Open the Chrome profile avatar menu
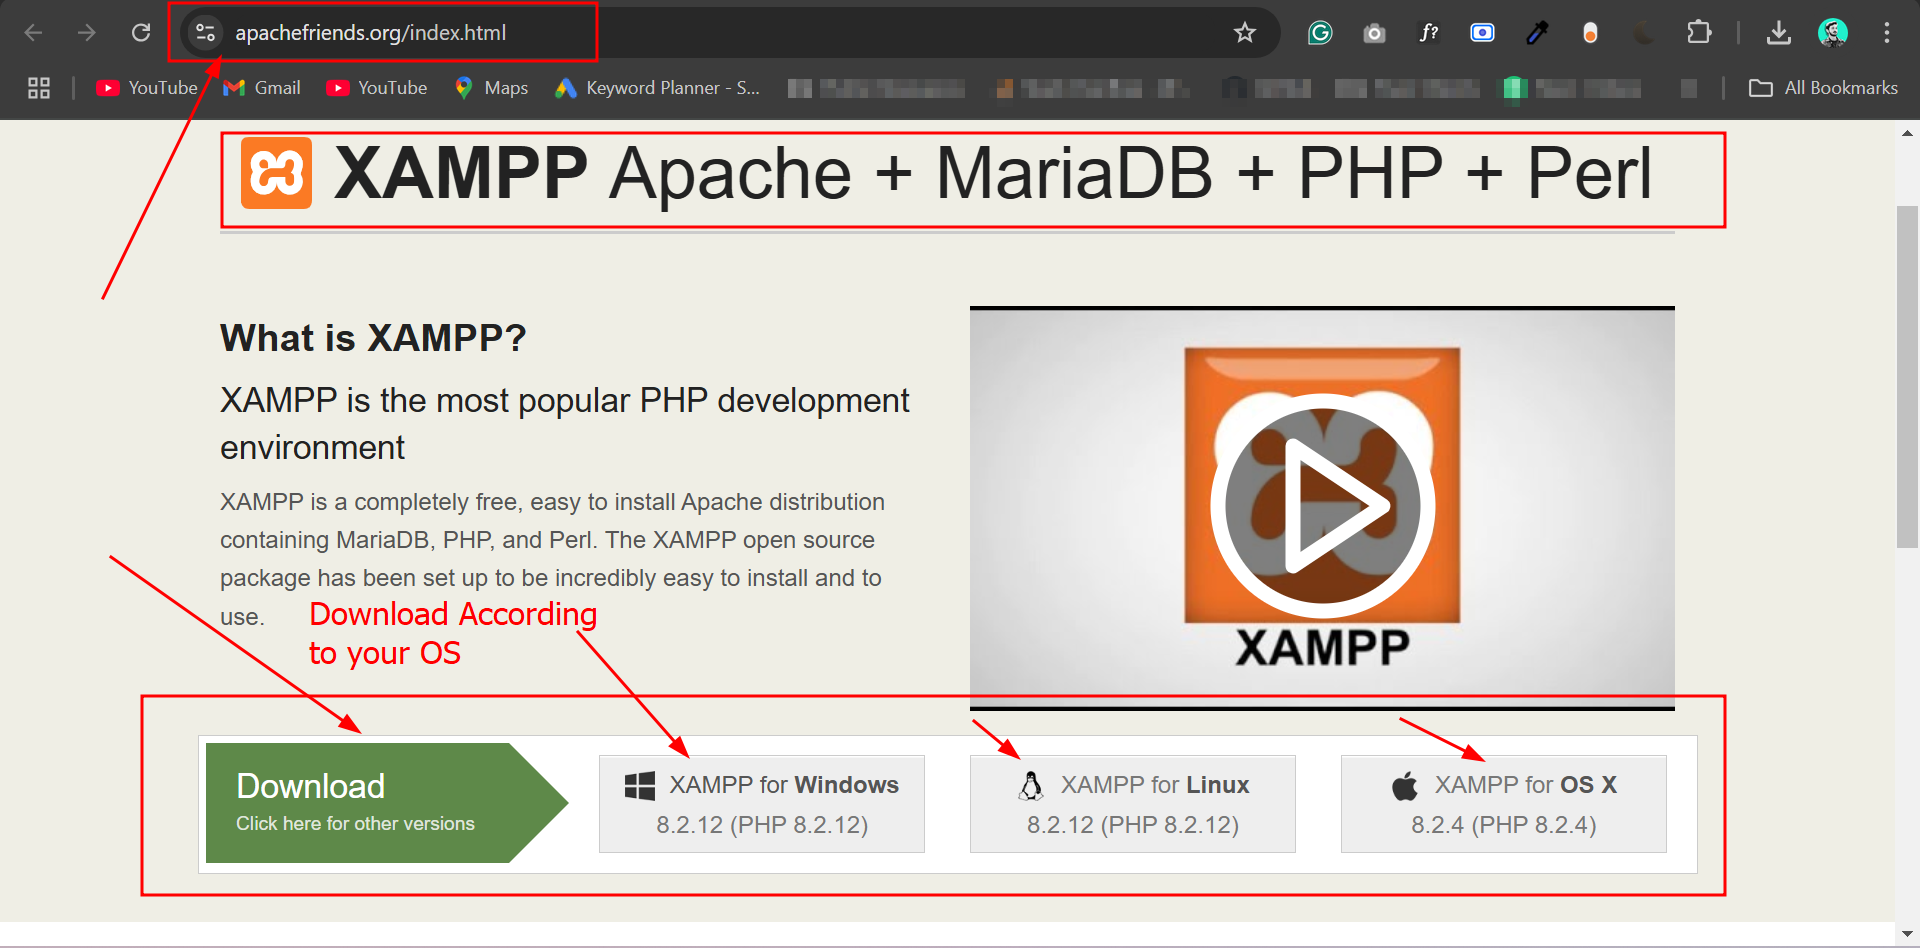1920x948 pixels. tap(1833, 32)
